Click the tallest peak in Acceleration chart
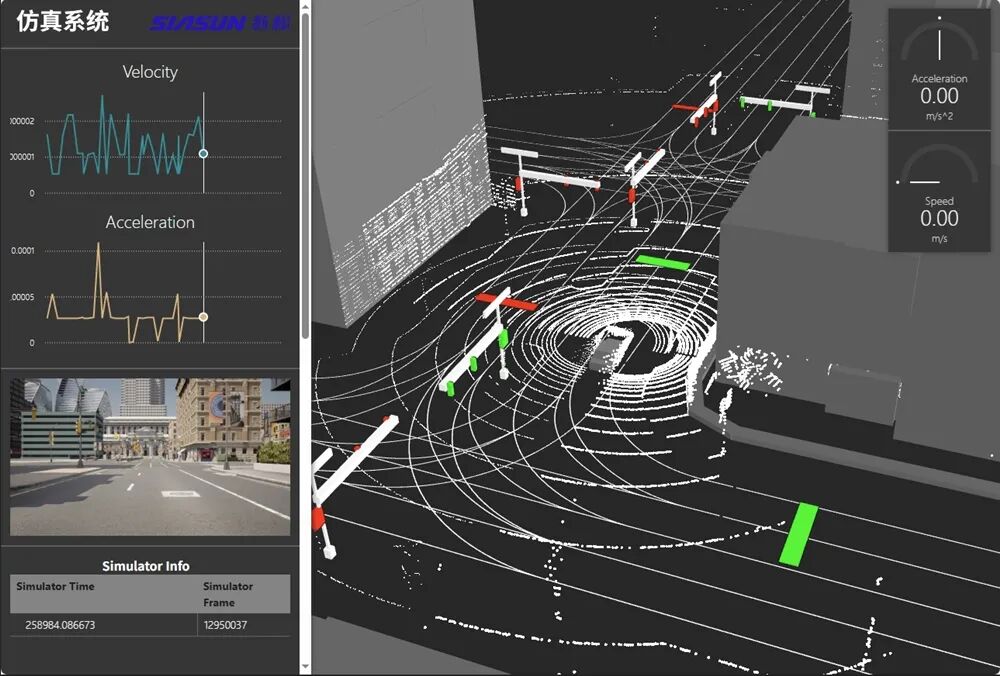Viewport: 1000px width, 676px height. click(x=98, y=245)
